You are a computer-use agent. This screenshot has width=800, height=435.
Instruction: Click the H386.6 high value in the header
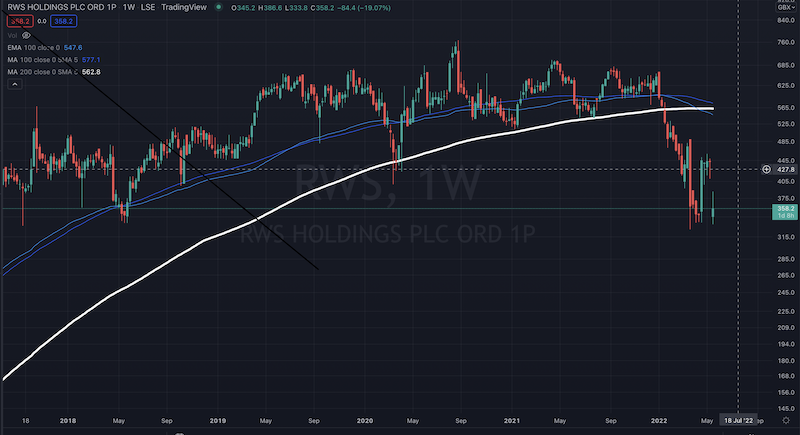[270, 8]
